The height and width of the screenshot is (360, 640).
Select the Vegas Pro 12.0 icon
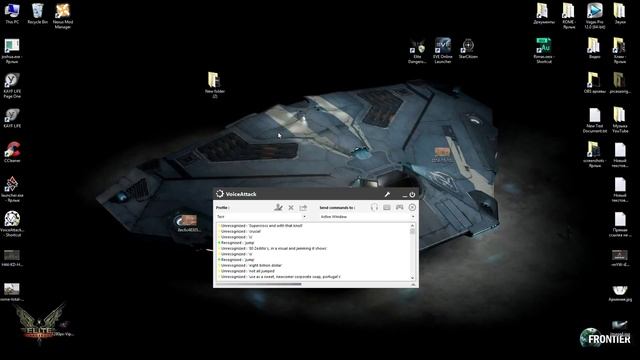[594, 16]
